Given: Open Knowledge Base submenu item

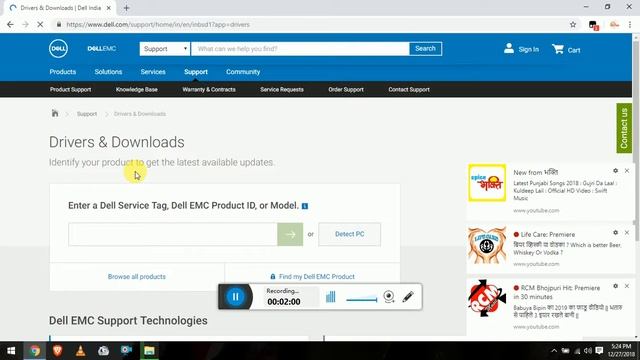Looking at the screenshot, I should [136, 89].
